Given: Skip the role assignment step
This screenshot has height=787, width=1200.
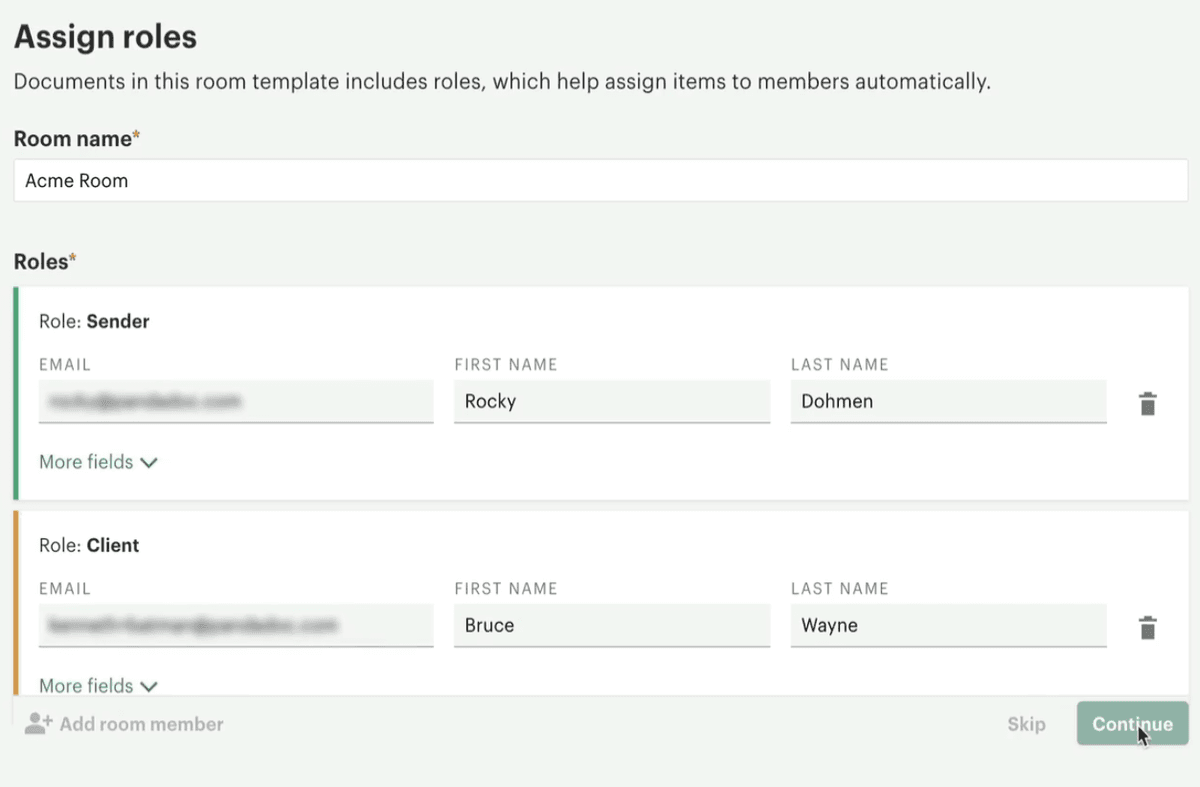Looking at the screenshot, I should 1026,724.
